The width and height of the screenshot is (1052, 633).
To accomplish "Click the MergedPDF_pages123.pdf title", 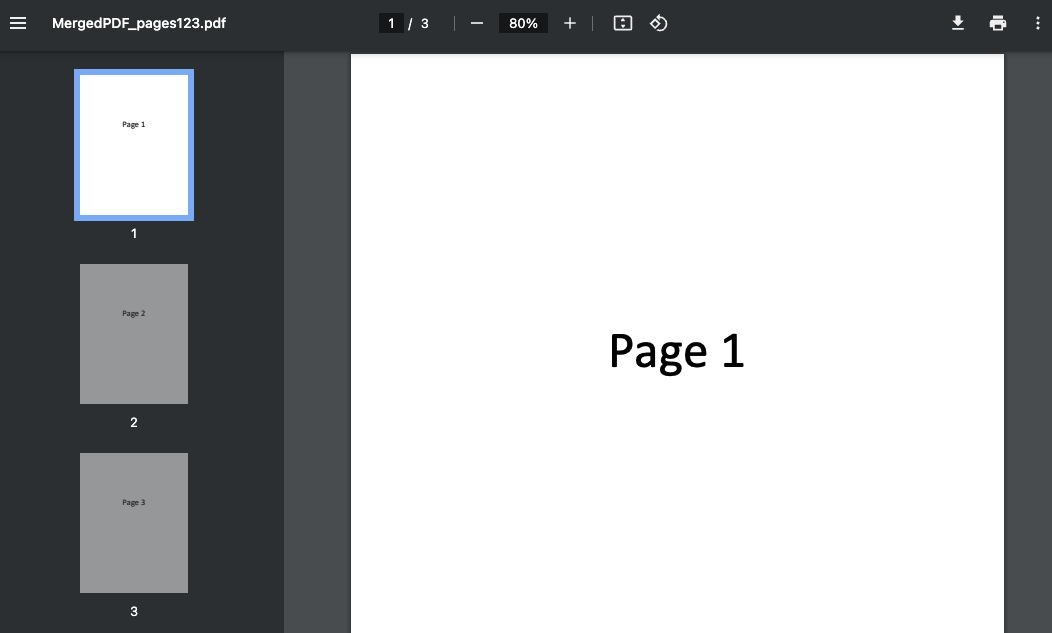I will (139, 23).
